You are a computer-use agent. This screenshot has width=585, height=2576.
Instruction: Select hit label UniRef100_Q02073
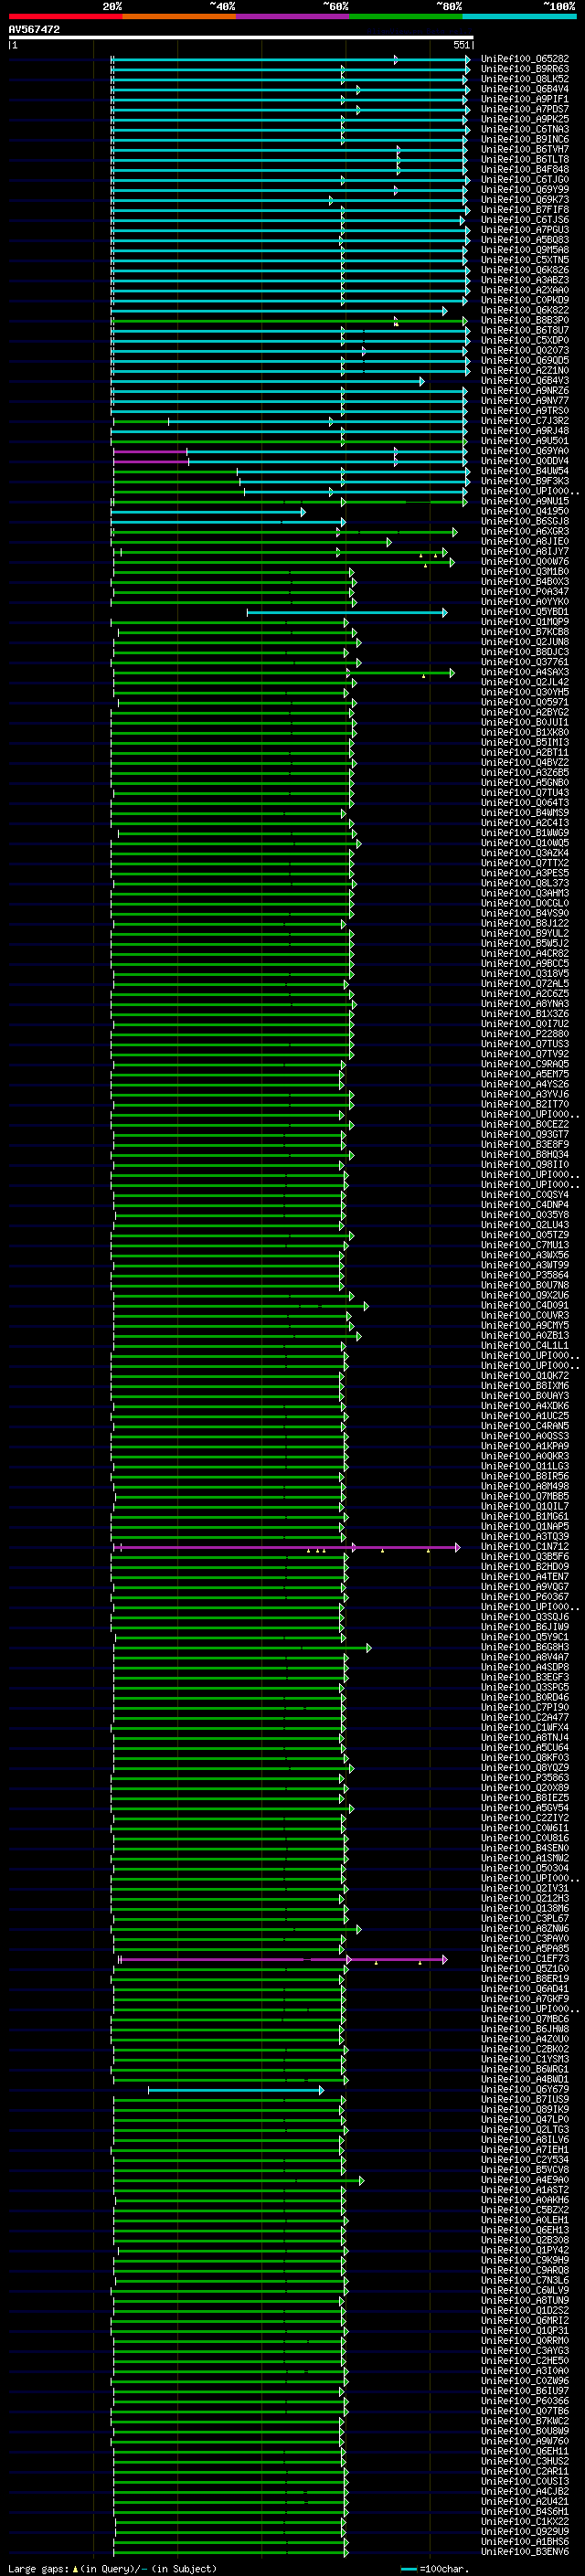pos(525,350)
